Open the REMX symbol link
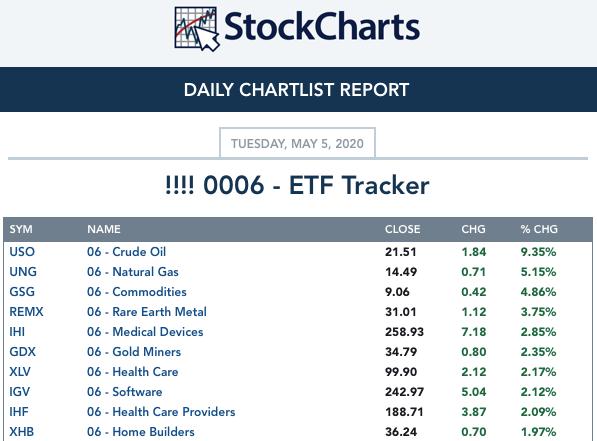Screen dimensions: 597x441 click(x=26, y=312)
